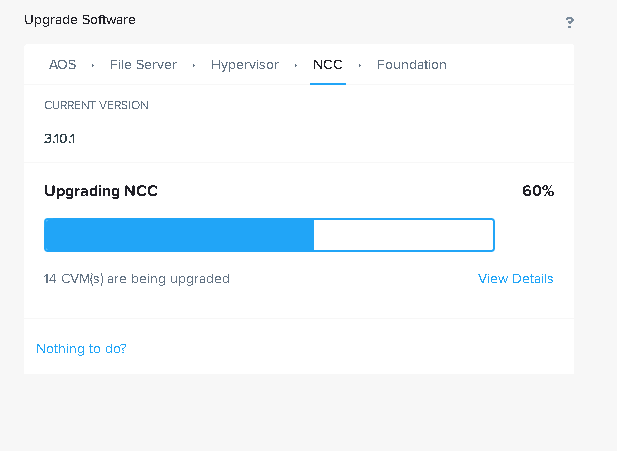The width and height of the screenshot is (617, 451).
Task: Switch to the AOS tab
Action: 63,65
